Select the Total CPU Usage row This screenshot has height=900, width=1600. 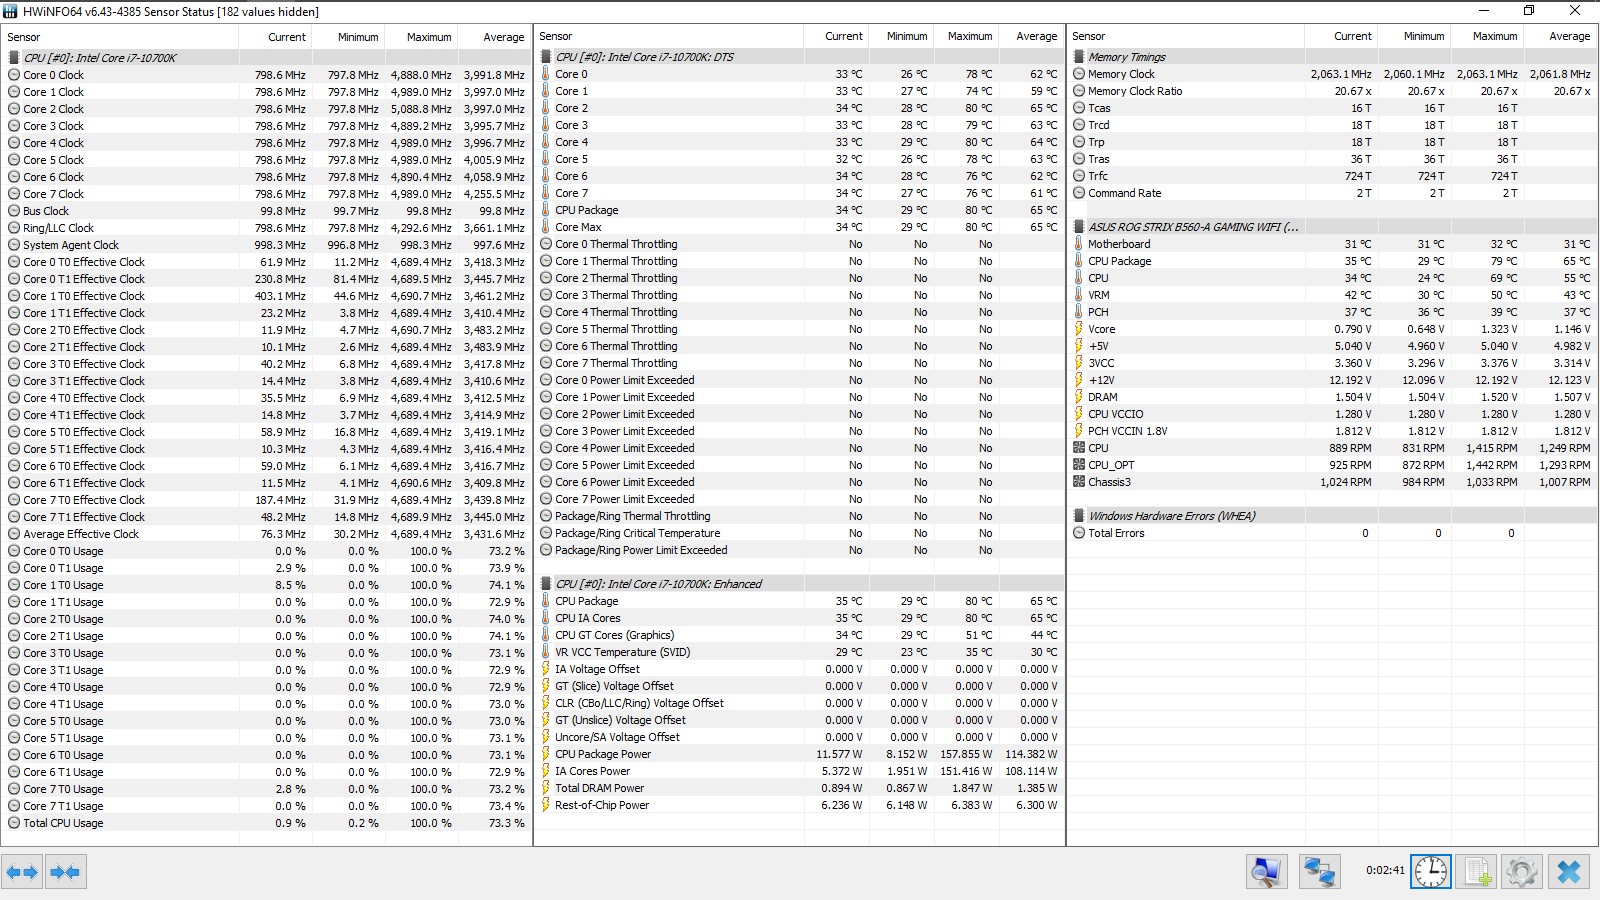pyautogui.click(x=266, y=823)
